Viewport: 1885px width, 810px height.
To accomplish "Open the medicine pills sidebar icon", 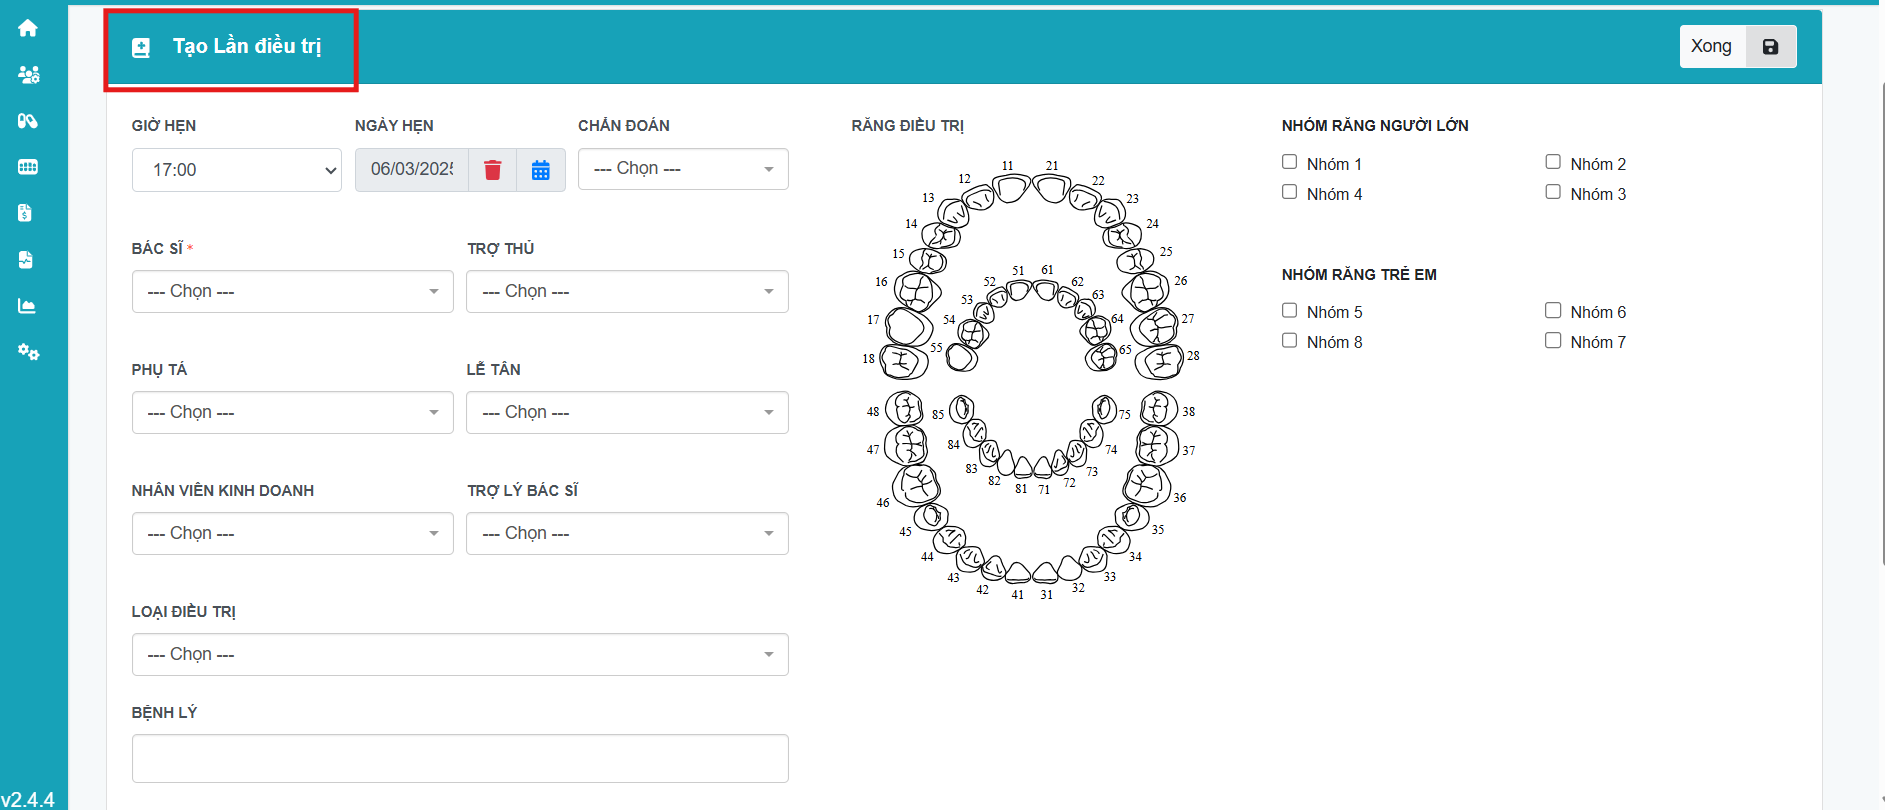I will click(28, 121).
